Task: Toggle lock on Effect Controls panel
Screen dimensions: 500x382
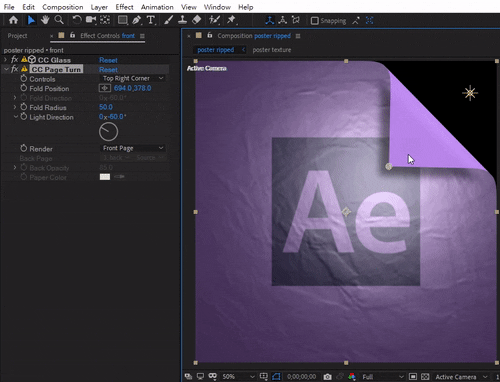Action: [72, 35]
